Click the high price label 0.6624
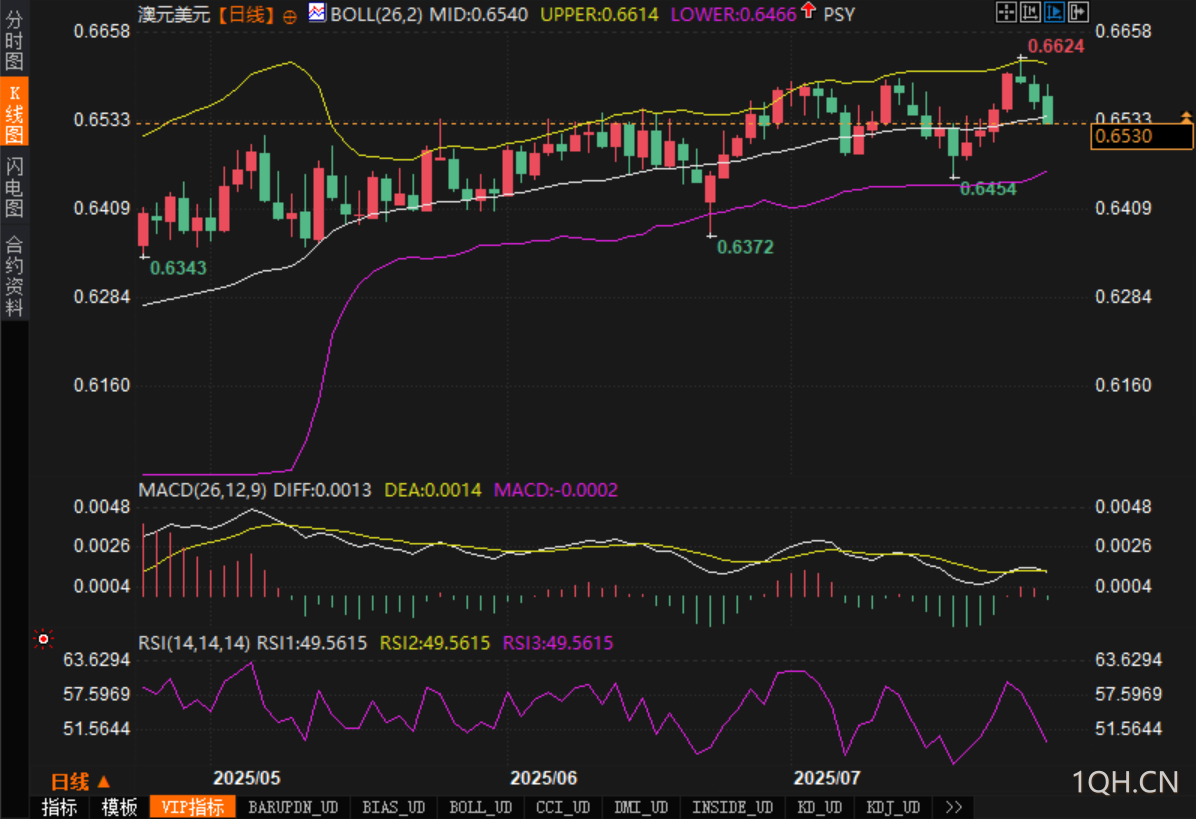This screenshot has height=819, width=1196. [1056, 47]
